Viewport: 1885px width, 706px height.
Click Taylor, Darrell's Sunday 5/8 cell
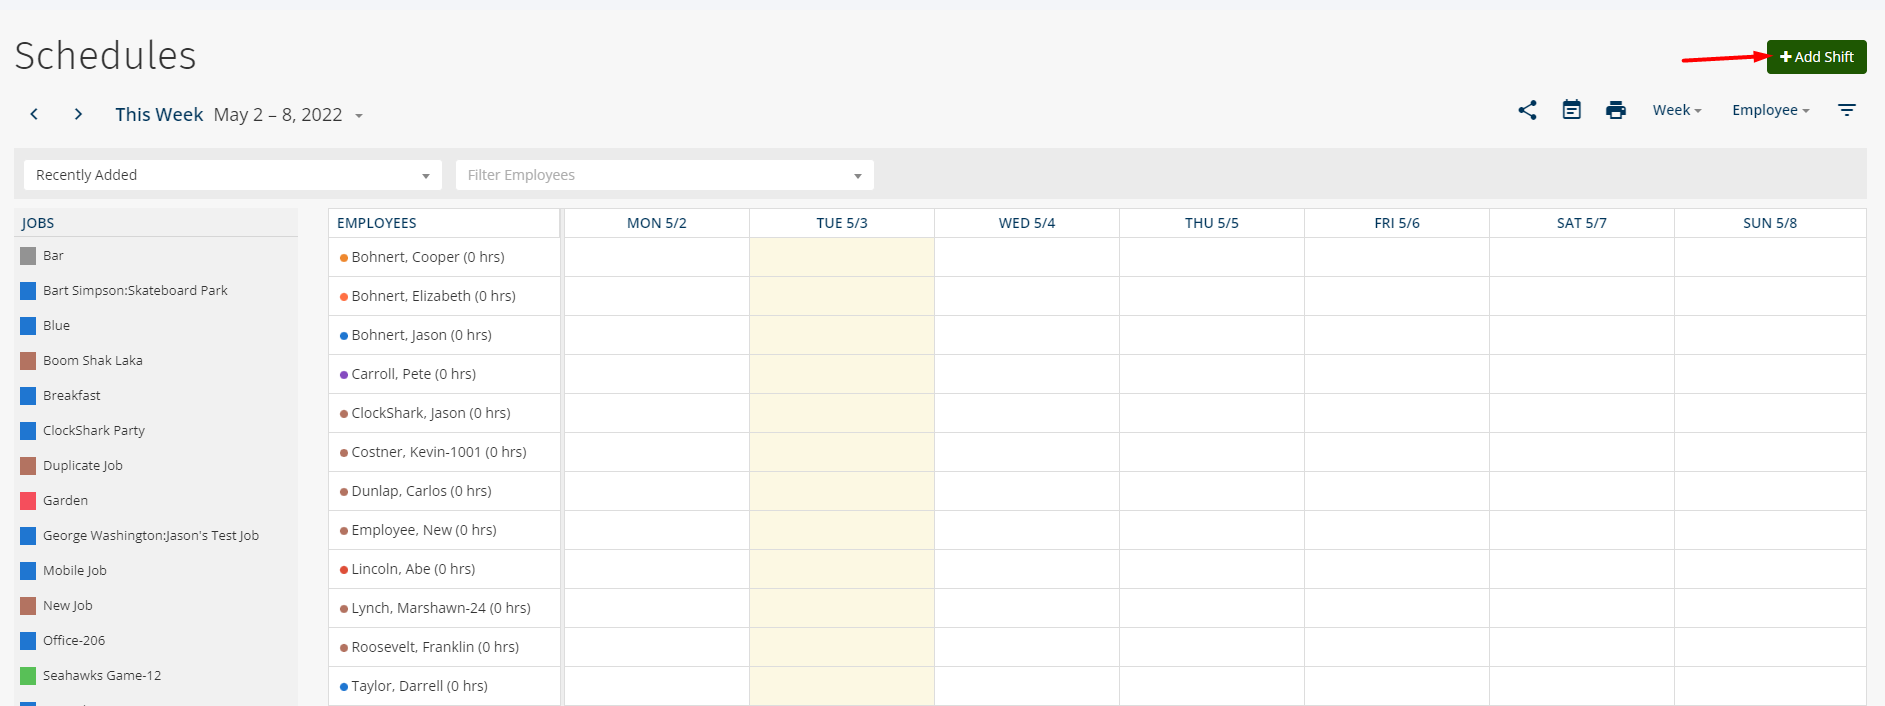click(x=1770, y=686)
